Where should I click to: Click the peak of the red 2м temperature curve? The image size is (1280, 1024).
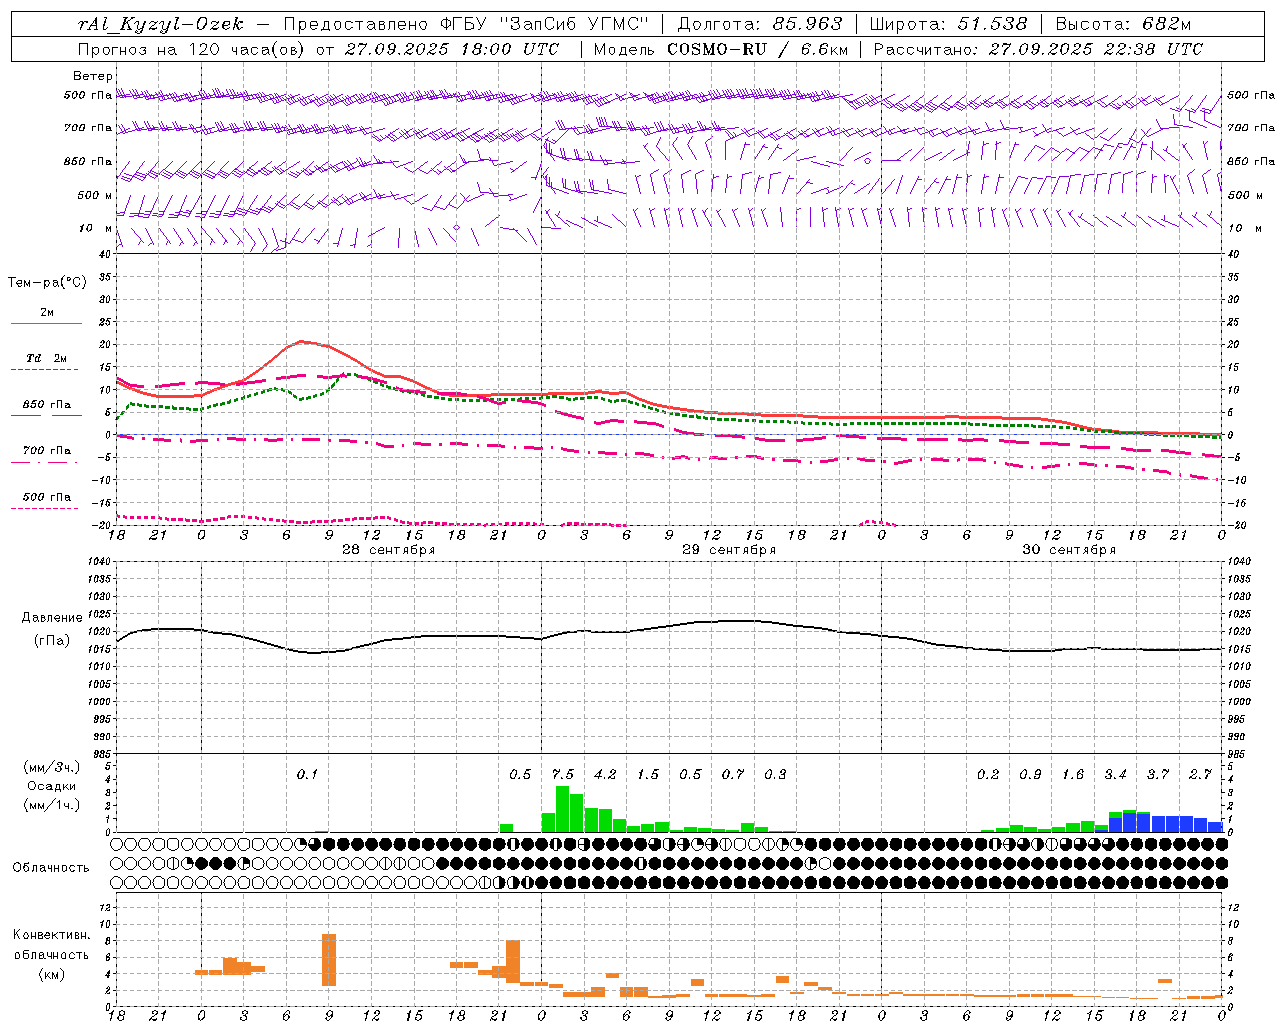click(x=303, y=342)
